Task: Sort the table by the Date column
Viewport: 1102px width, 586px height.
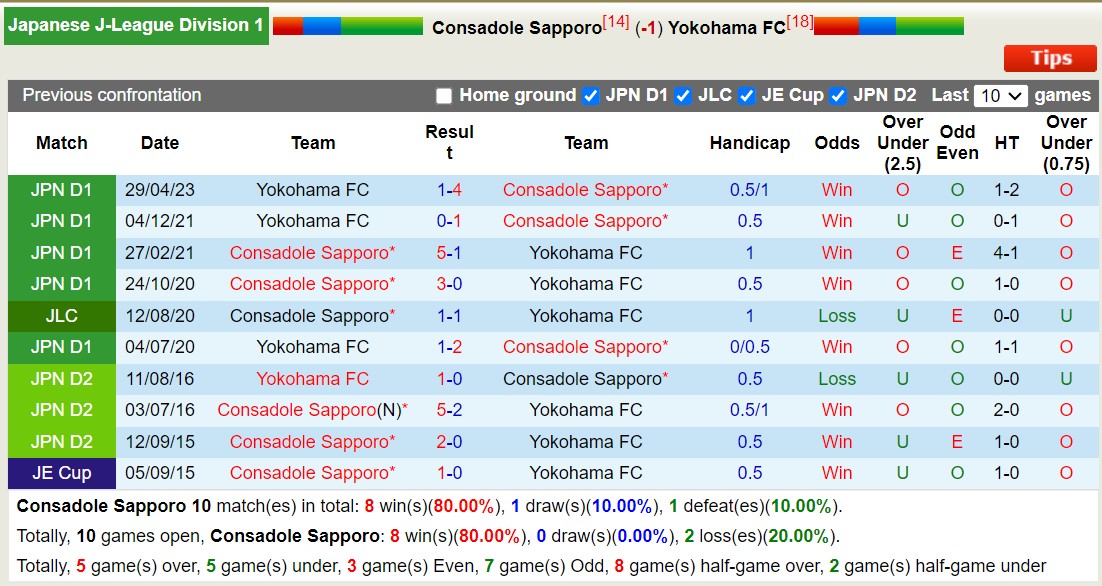Action: pyautogui.click(x=159, y=143)
